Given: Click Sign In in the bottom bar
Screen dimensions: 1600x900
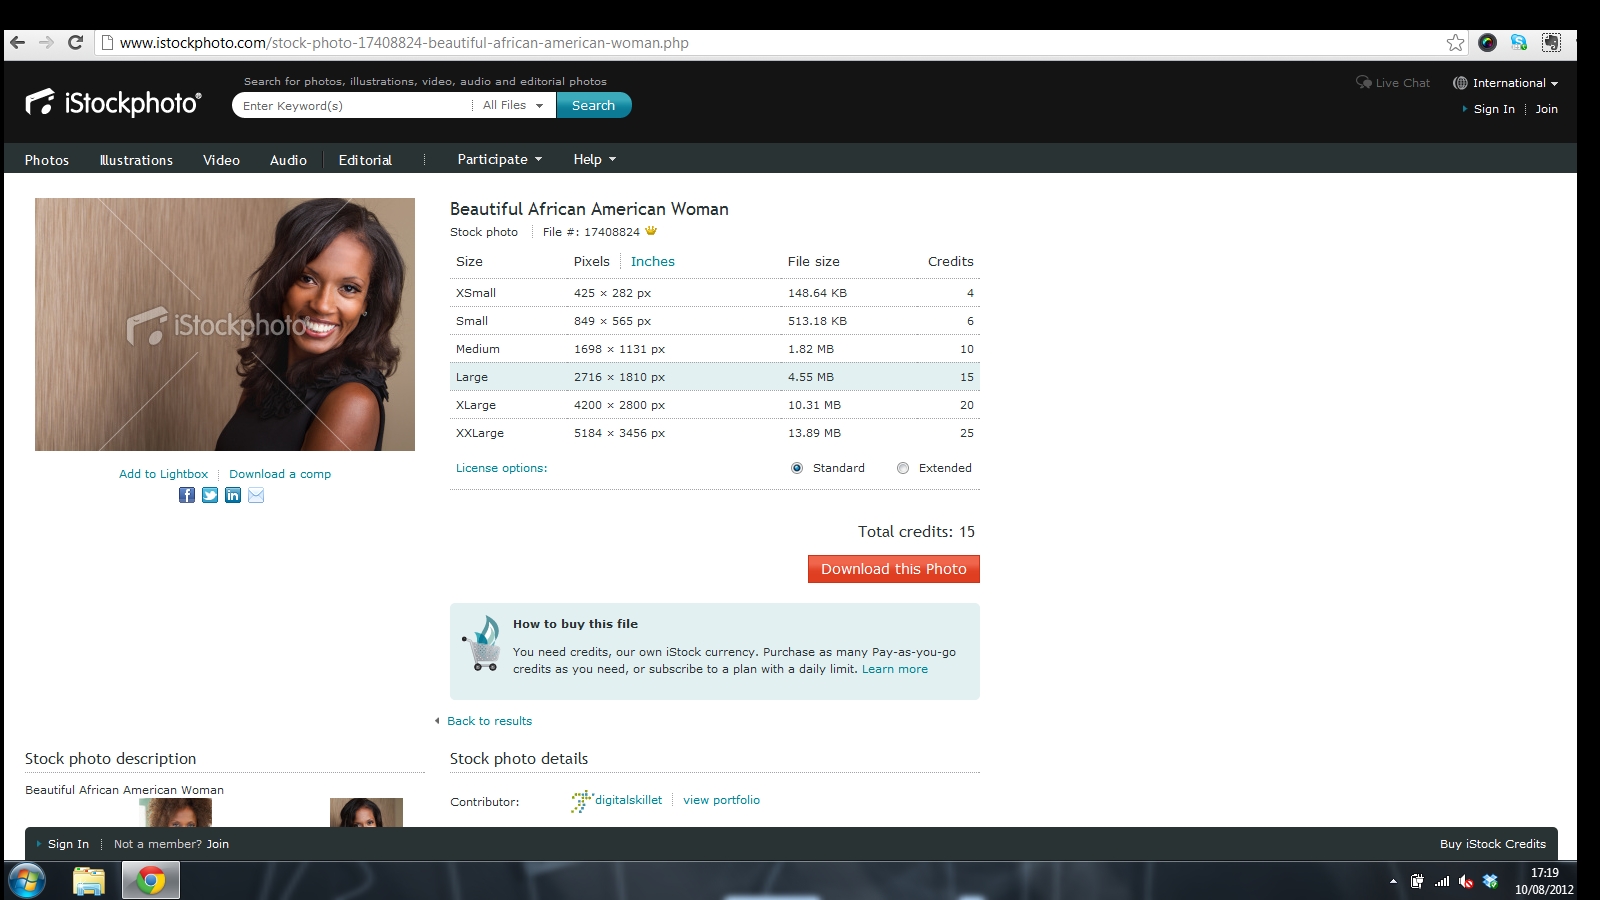Looking at the screenshot, I should coord(68,844).
